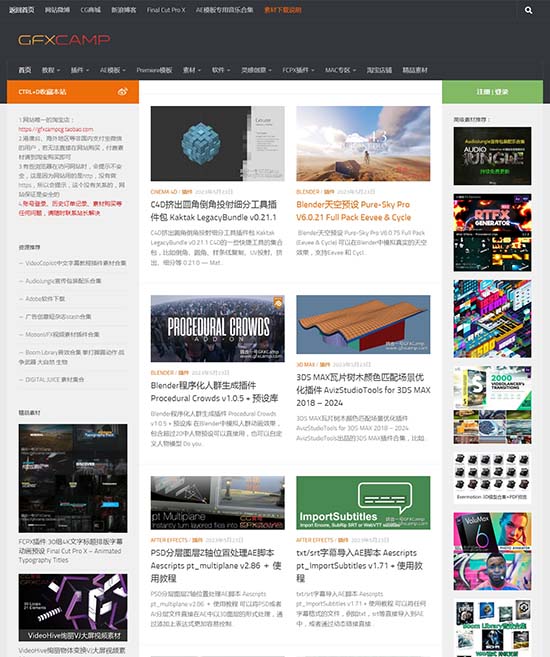Open the Procedural Crowds thumbnail

pyautogui.click(x=217, y=328)
